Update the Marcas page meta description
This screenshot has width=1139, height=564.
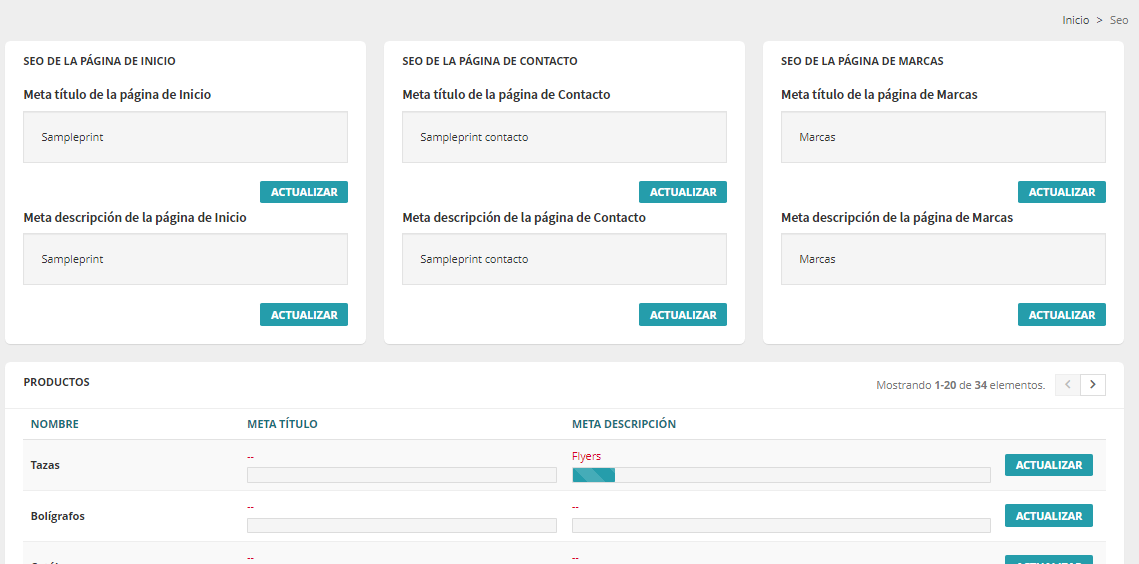[1062, 314]
